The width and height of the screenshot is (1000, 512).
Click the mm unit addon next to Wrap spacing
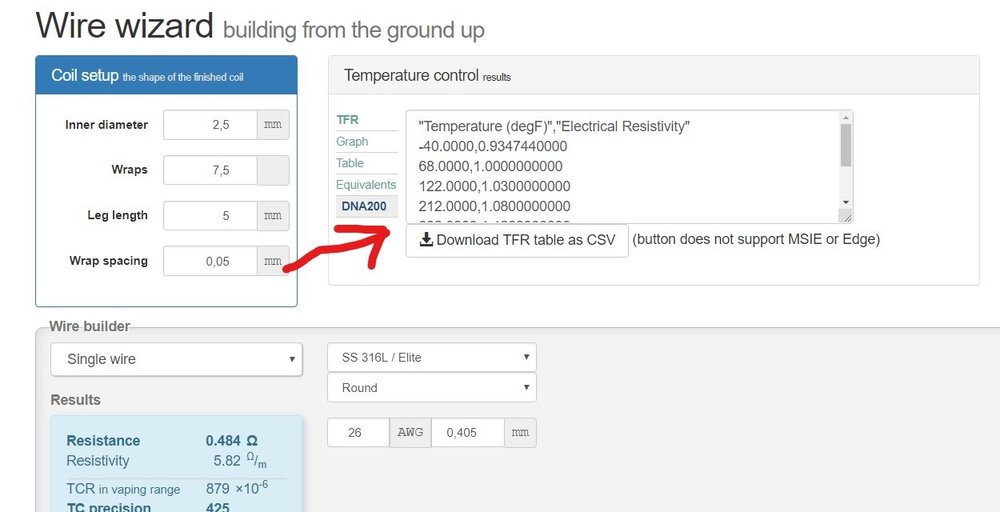tap(273, 261)
